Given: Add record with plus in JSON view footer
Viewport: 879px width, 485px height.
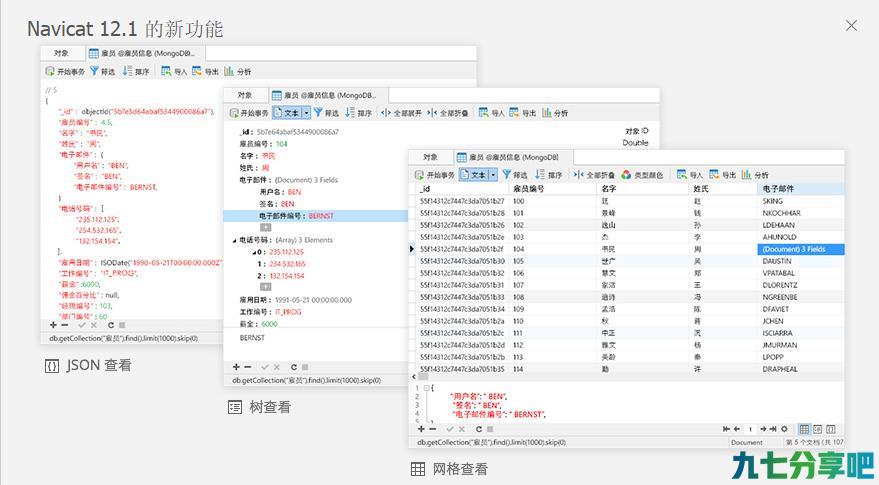Looking at the screenshot, I should (x=53, y=325).
